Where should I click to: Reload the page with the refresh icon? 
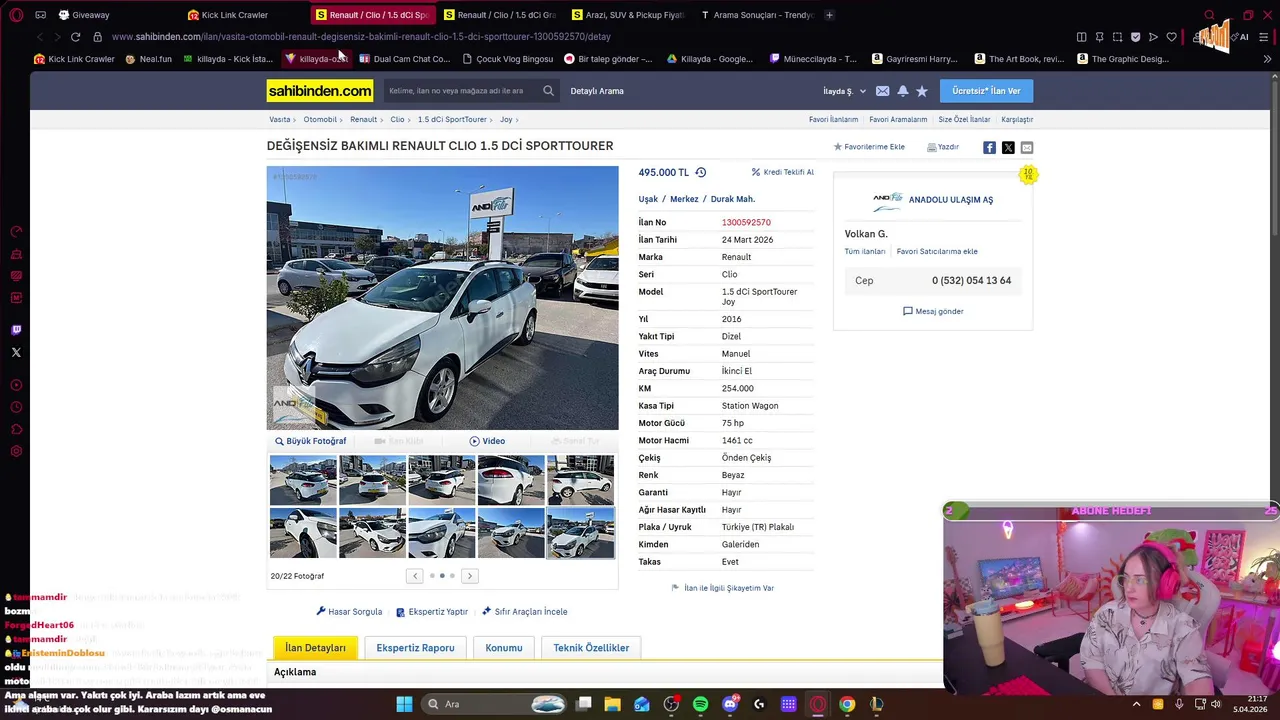click(x=75, y=37)
